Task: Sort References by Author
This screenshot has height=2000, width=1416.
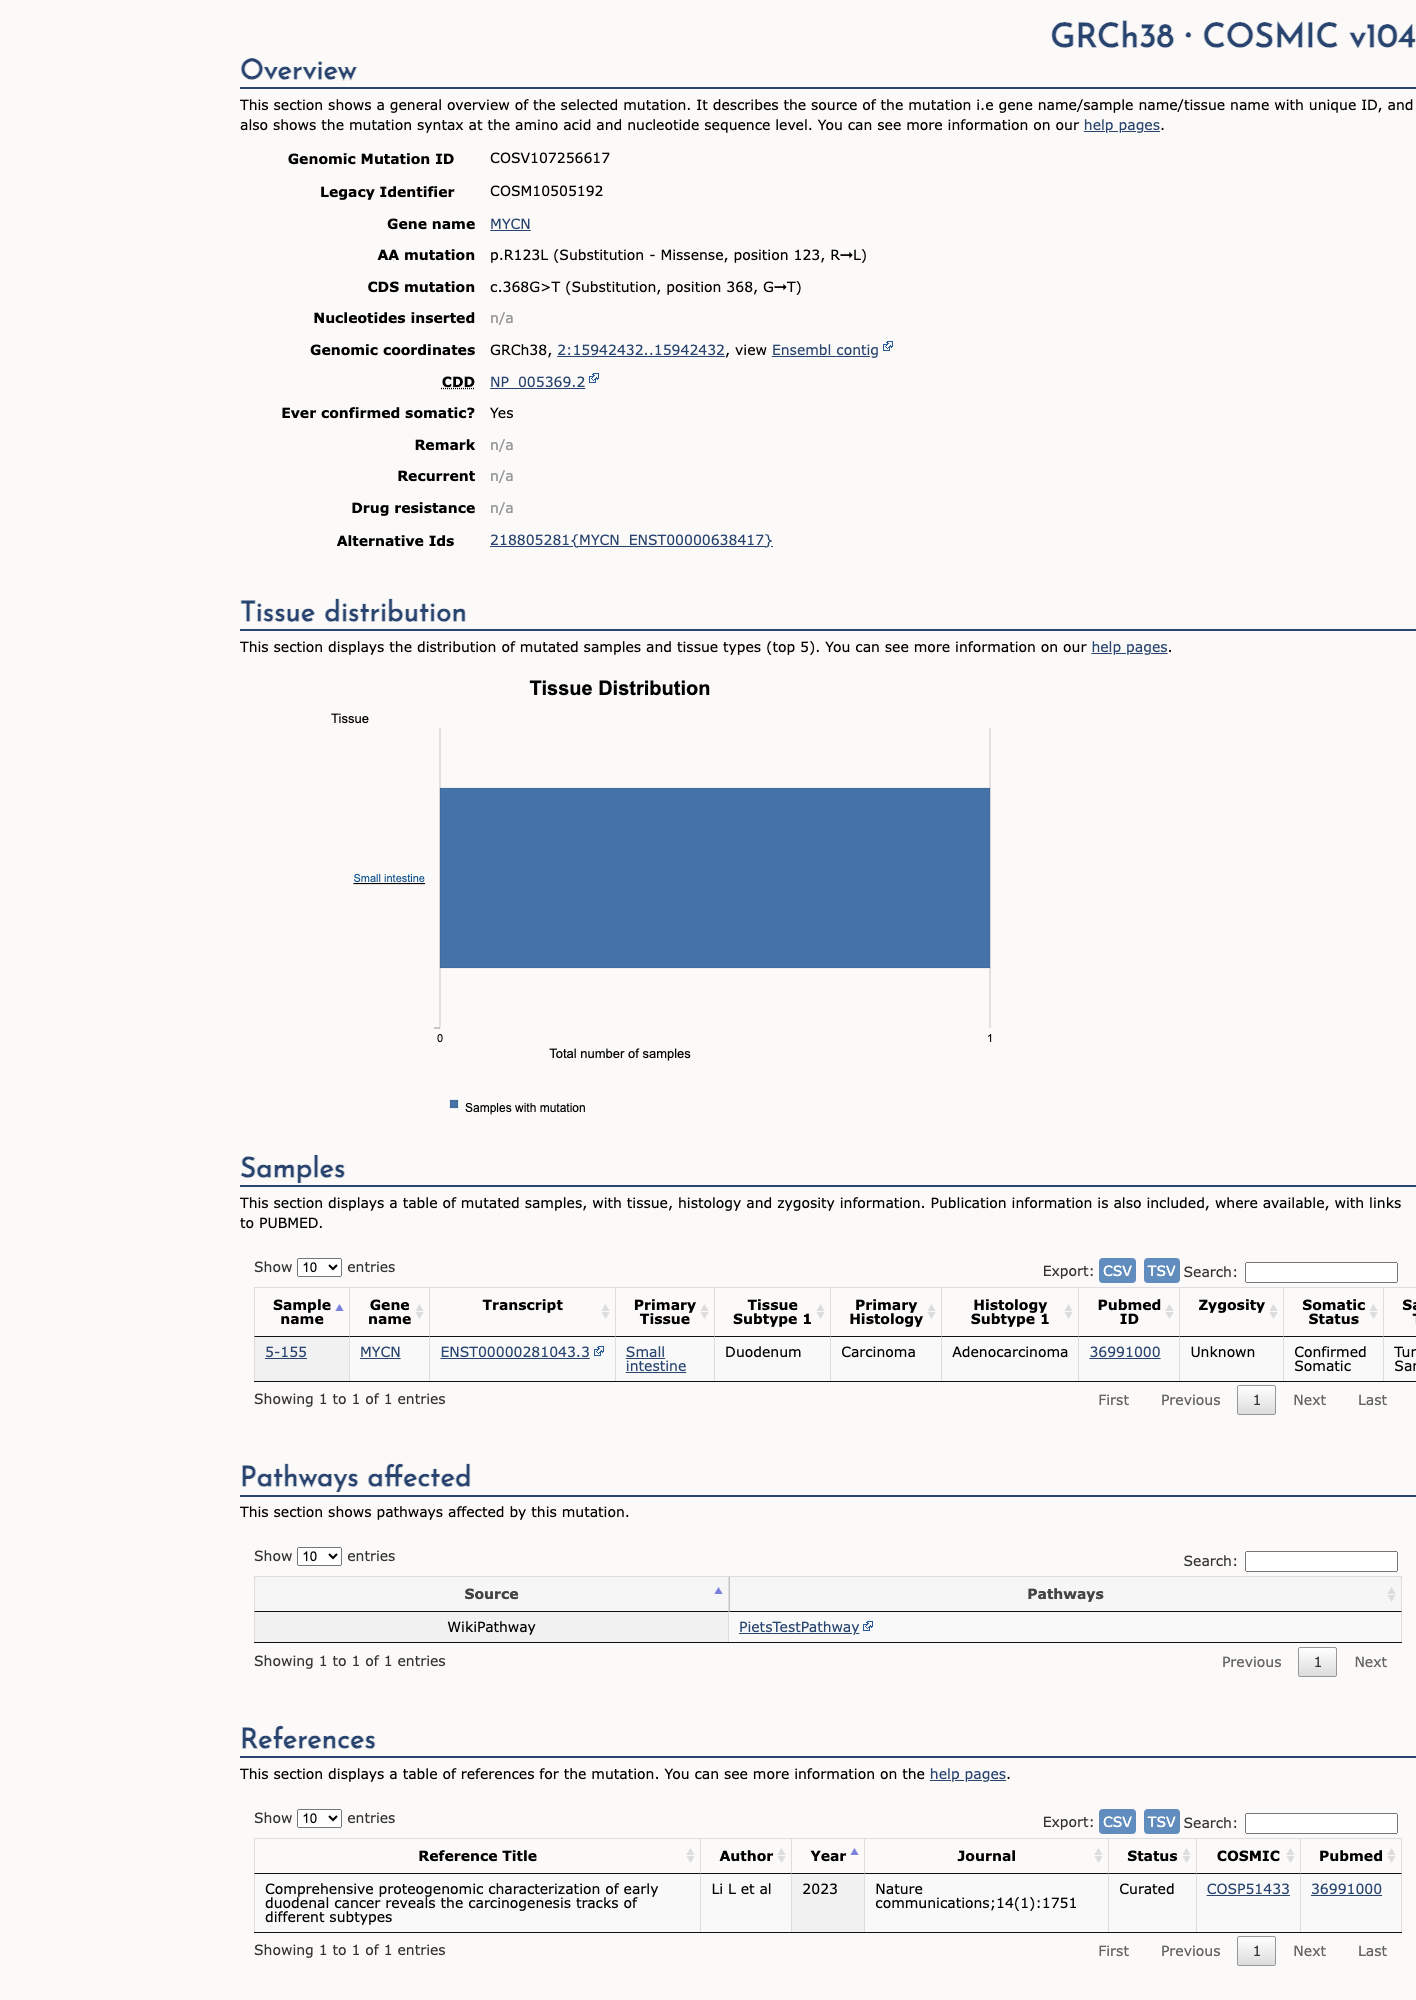Action: coord(746,1856)
